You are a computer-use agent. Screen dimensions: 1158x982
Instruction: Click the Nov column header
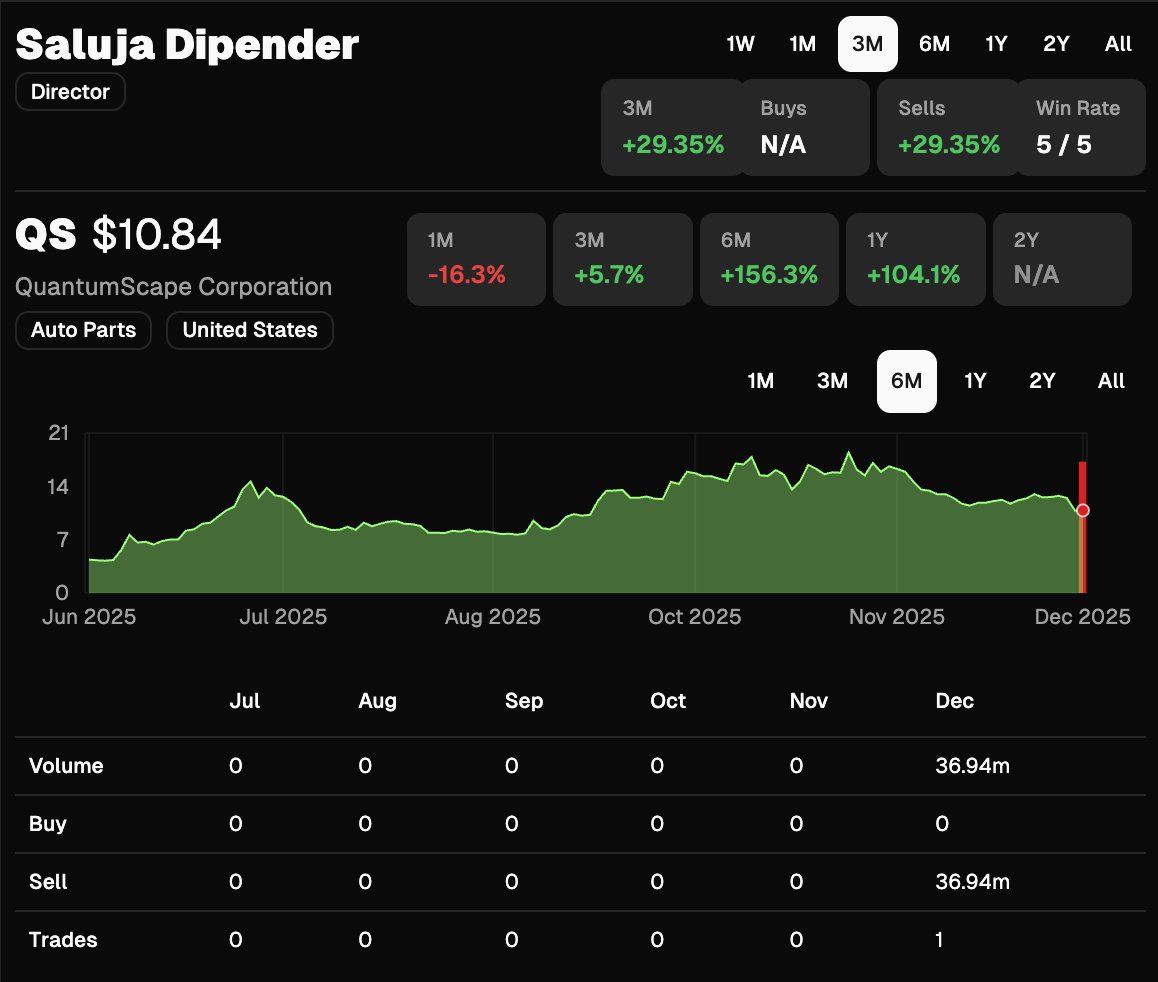809,701
